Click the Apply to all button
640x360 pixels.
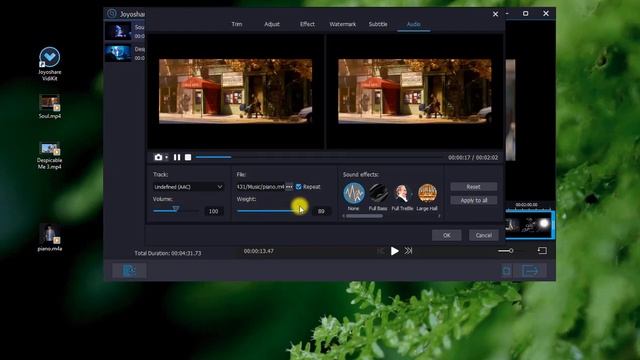tap(473, 200)
